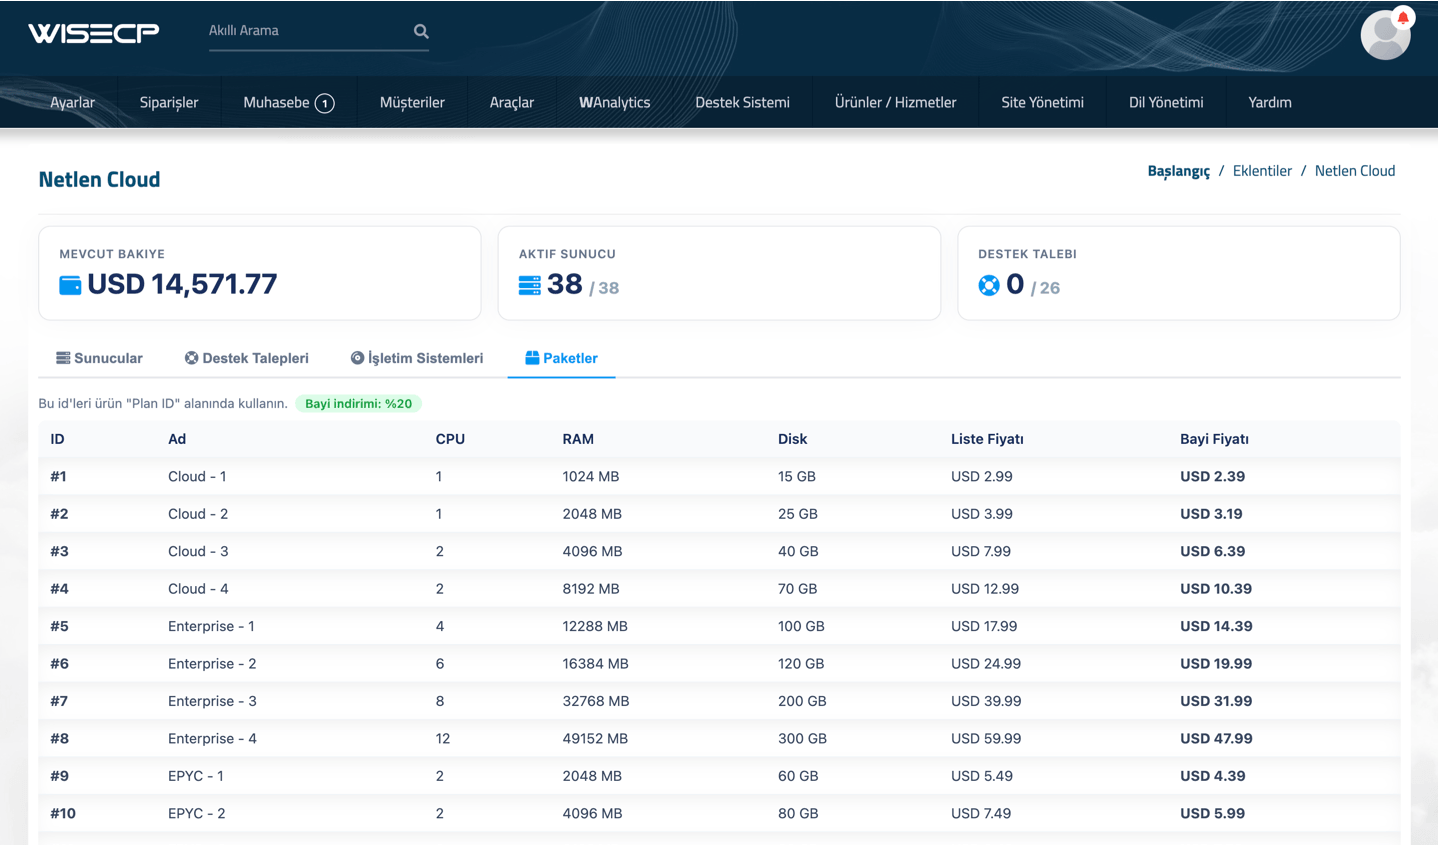This screenshot has width=1438, height=845.
Task: Open the Müşteriler menu
Action: point(412,102)
